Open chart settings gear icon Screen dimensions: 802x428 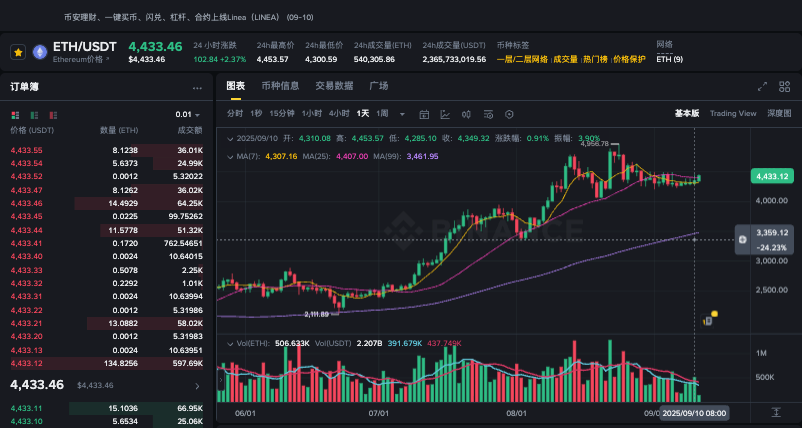pyautogui.click(x=507, y=114)
